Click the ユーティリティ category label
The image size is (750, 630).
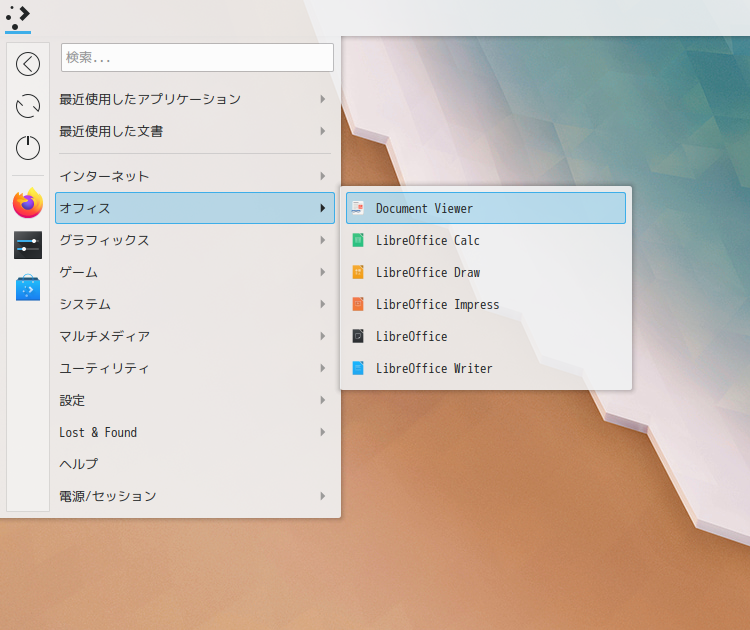(104, 368)
